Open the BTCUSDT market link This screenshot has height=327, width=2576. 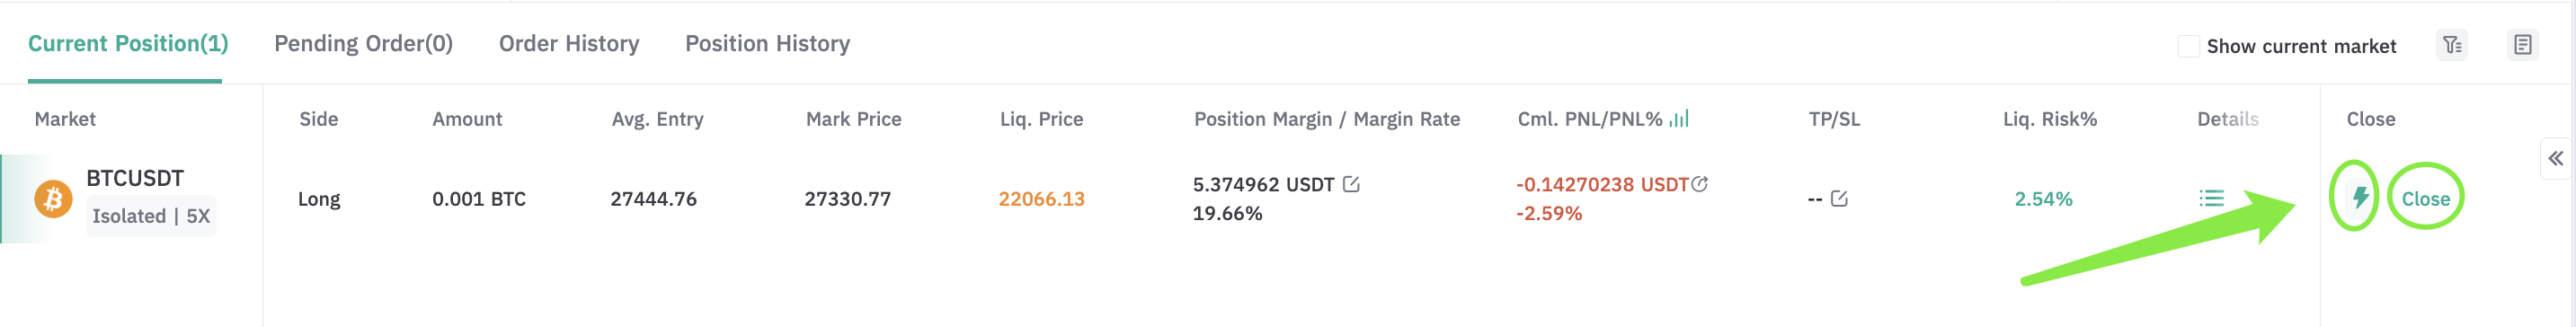point(135,178)
